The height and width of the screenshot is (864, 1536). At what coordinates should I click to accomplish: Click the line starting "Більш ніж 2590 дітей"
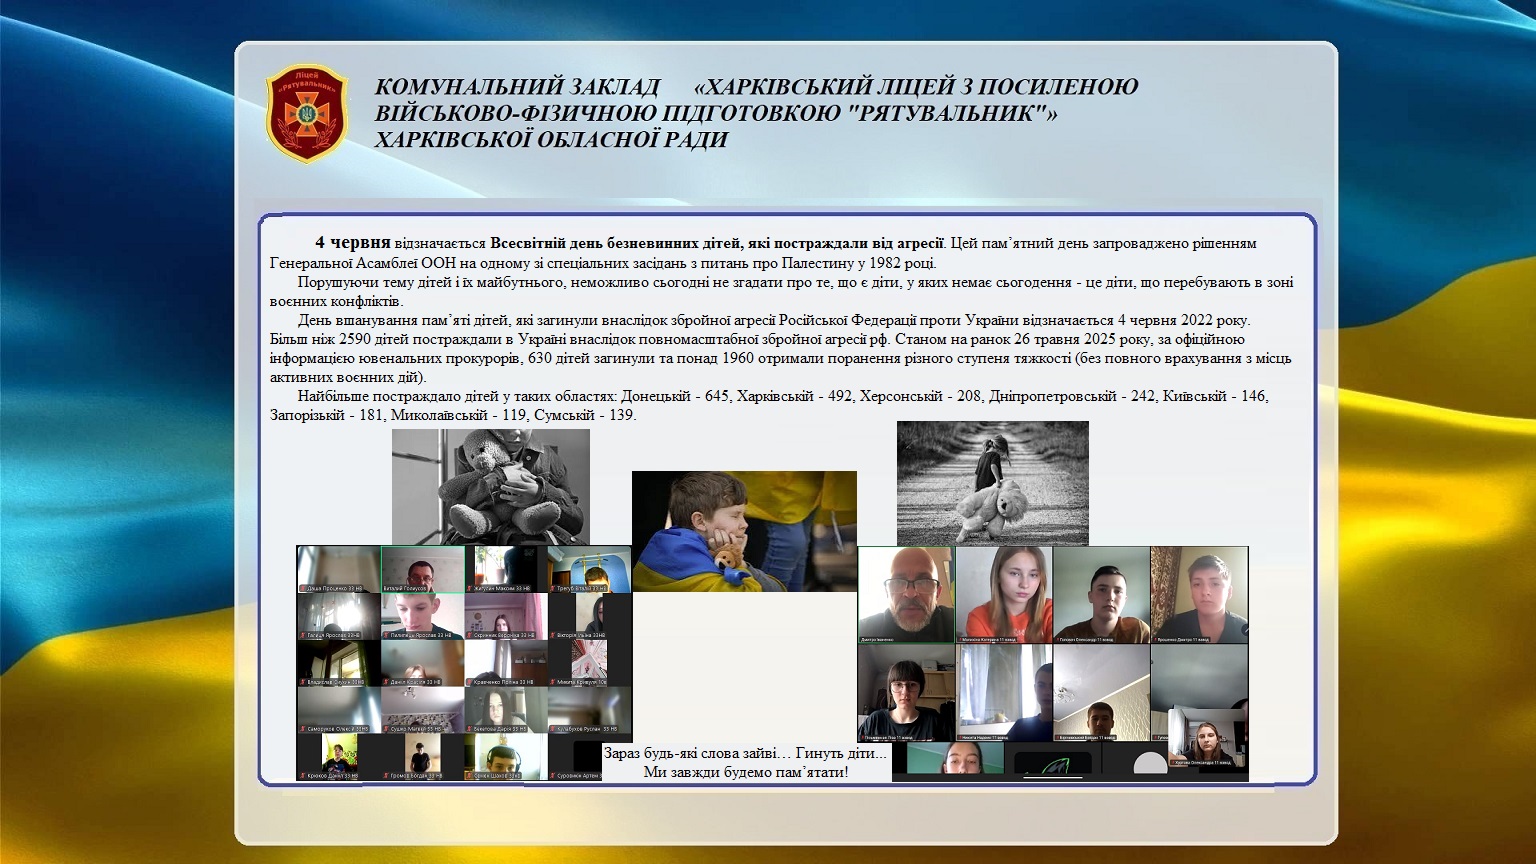(x=756, y=339)
